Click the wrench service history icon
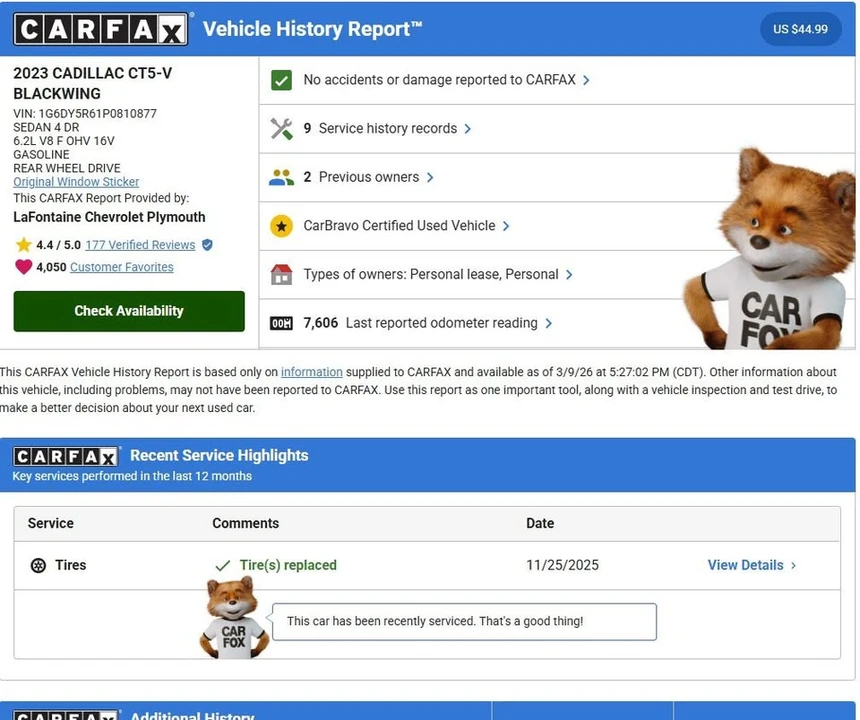The image size is (860, 720). pos(281,129)
